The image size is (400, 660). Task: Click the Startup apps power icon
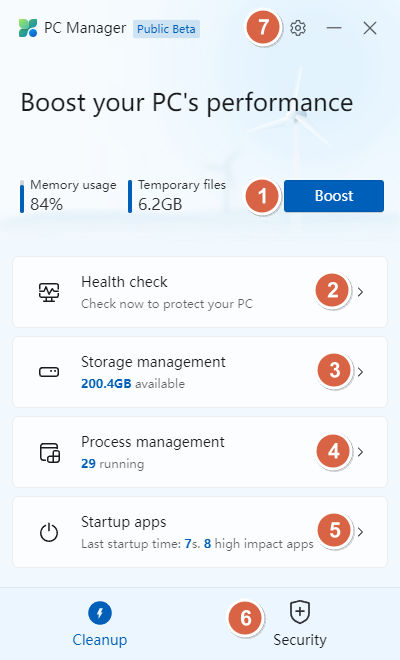[49, 532]
